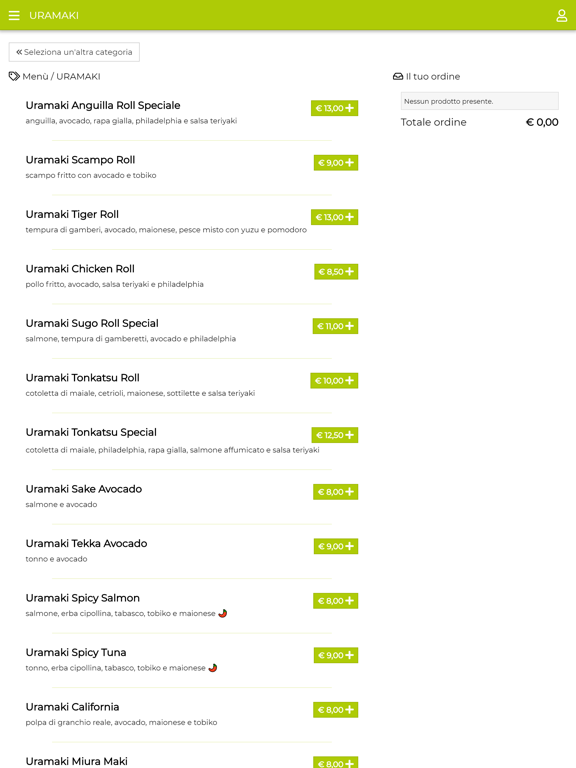Select the Uramaki Tiger Roll item title
The width and height of the screenshot is (576, 768).
pyautogui.click(x=72, y=215)
